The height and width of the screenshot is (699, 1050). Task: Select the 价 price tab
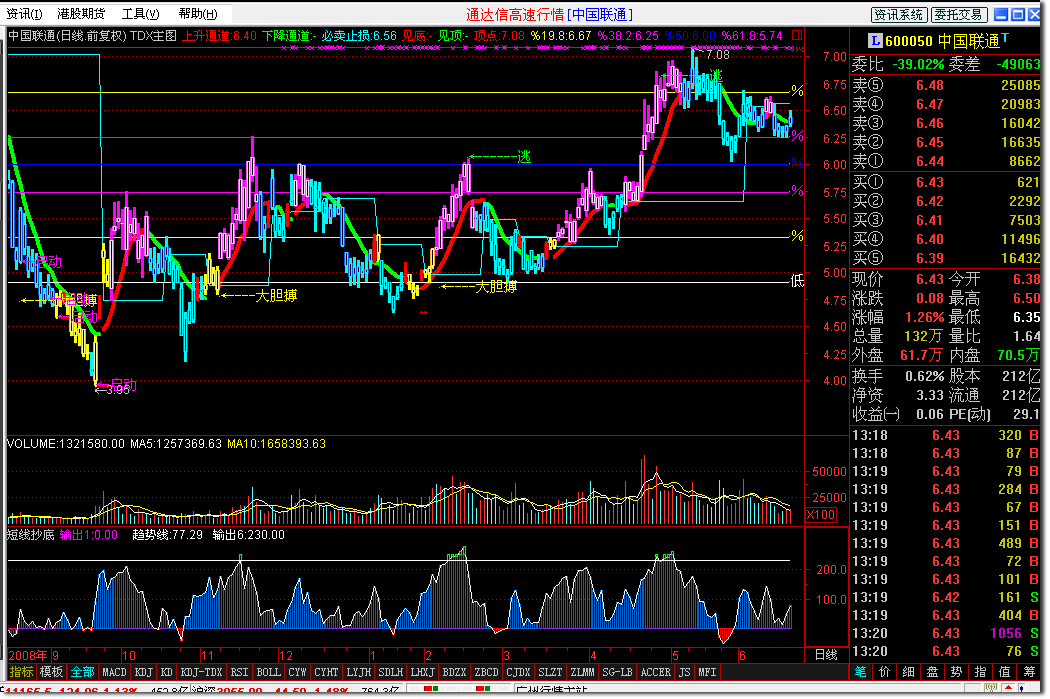(885, 672)
